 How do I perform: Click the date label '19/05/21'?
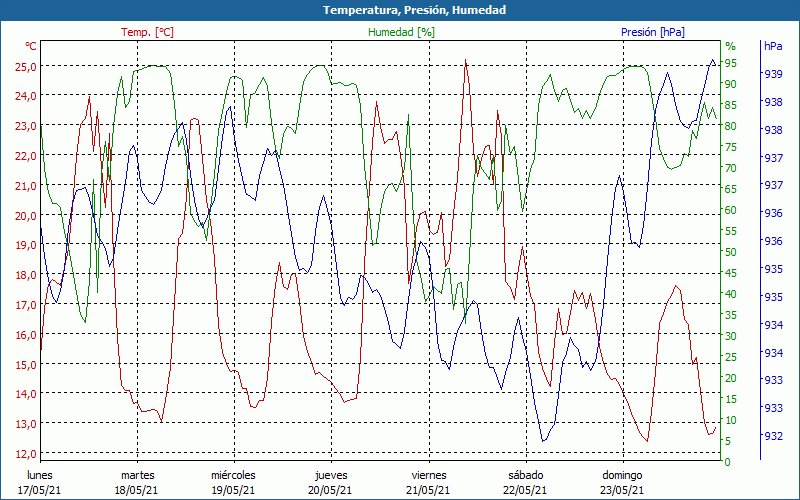pos(234,490)
